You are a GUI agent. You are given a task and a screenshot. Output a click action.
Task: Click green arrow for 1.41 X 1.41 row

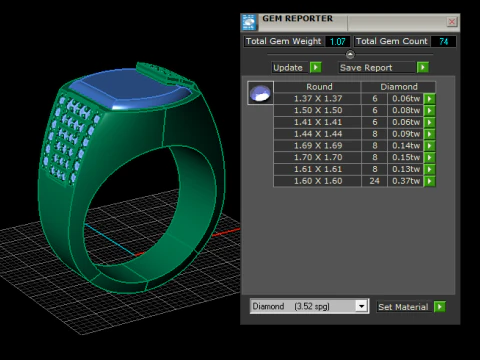click(x=430, y=122)
